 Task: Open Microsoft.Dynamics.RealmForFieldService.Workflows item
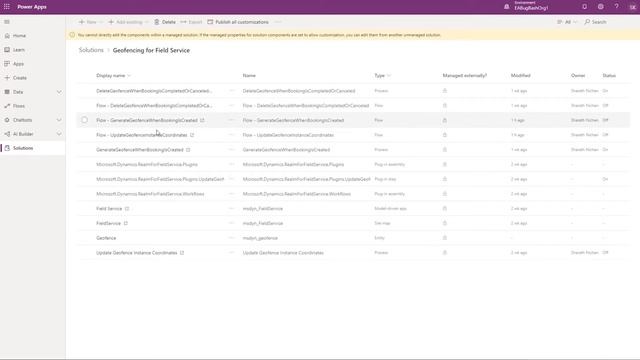click(x=150, y=194)
